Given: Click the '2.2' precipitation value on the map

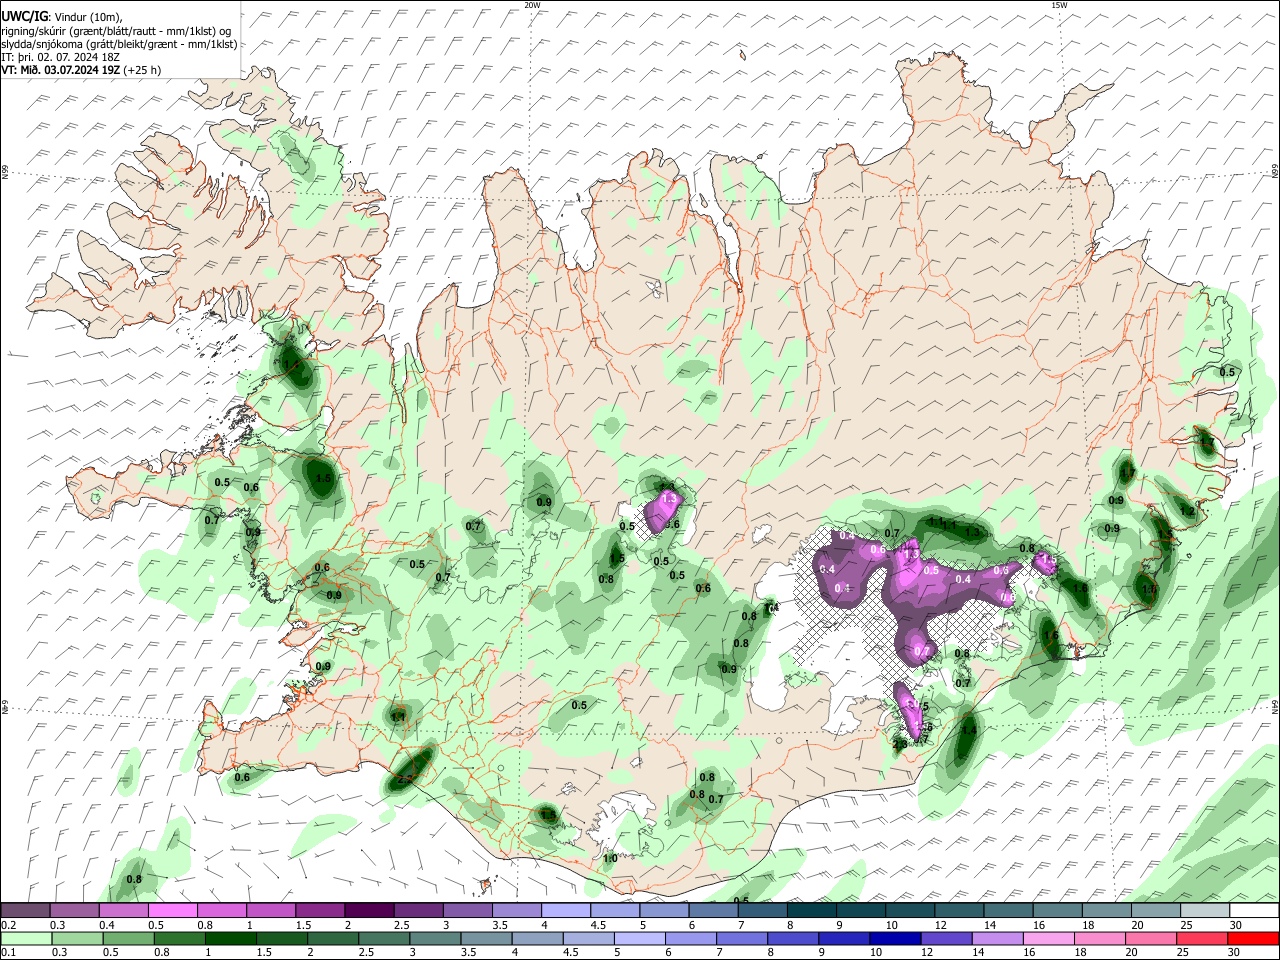Looking at the screenshot, I should pos(405,777).
